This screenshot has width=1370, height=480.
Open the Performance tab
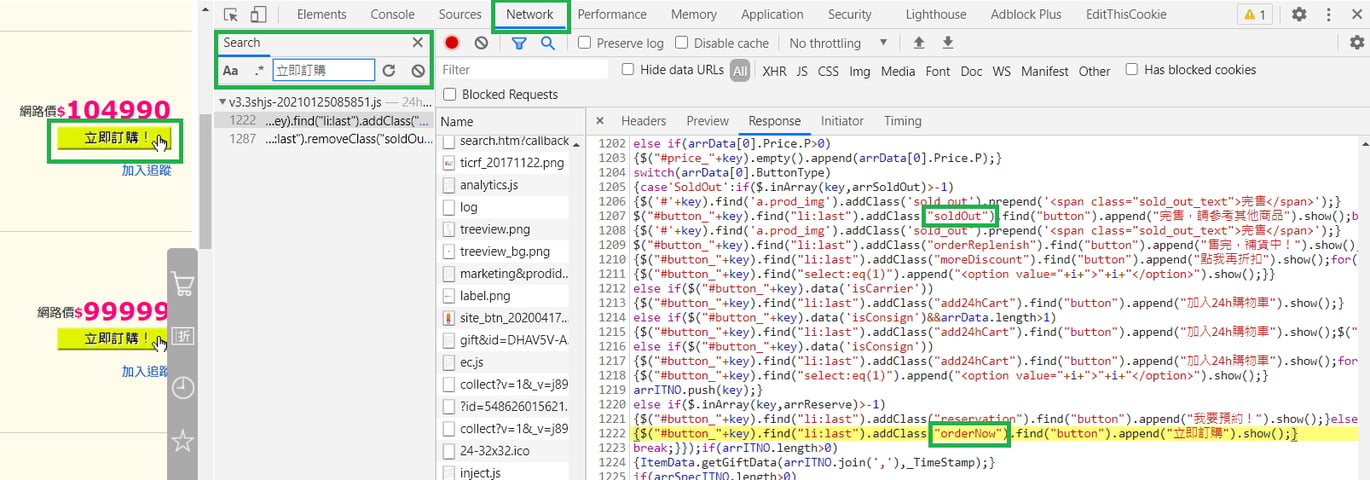(612, 14)
